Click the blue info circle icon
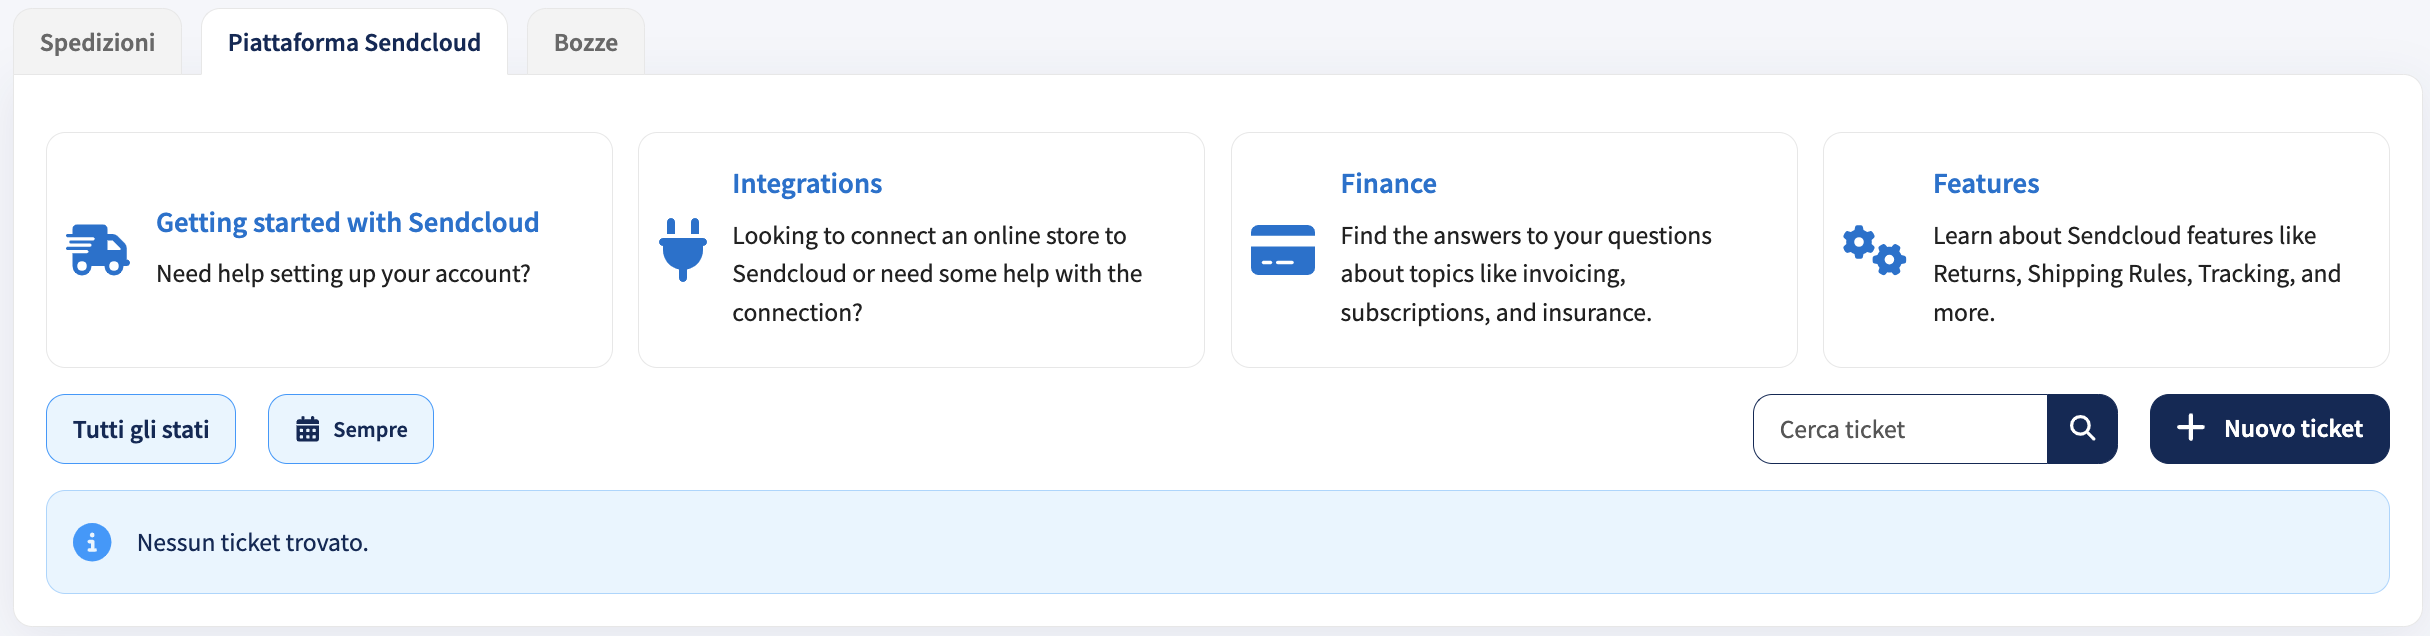The height and width of the screenshot is (636, 2430). tap(92, 542)
